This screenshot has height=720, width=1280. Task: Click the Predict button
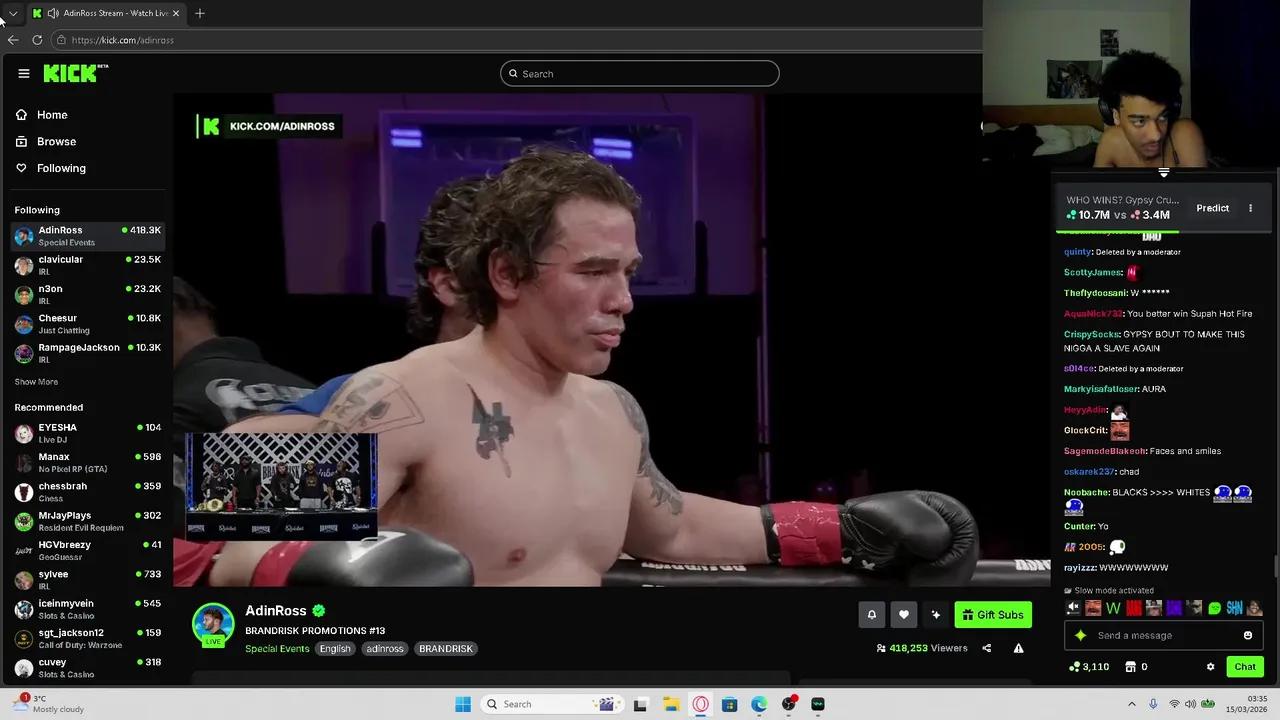coord(1212,208)
